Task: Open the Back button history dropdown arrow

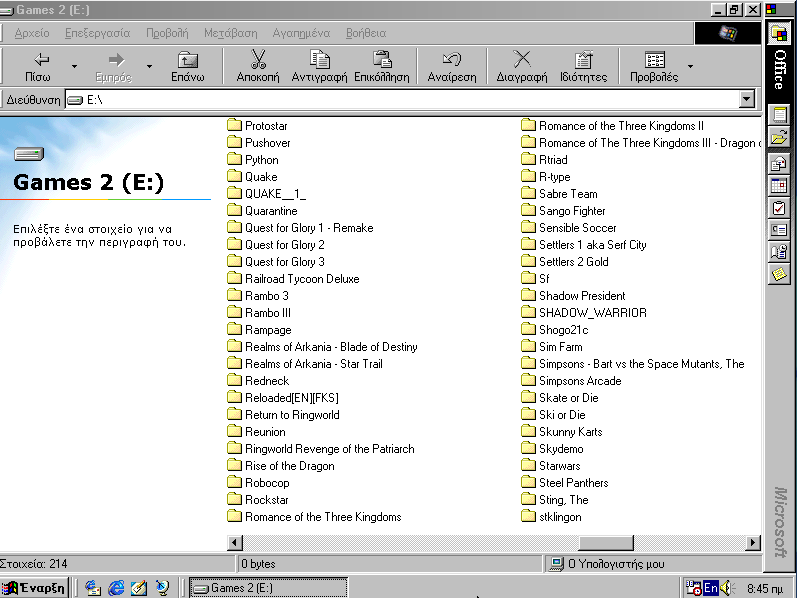Action: [74, 67]
